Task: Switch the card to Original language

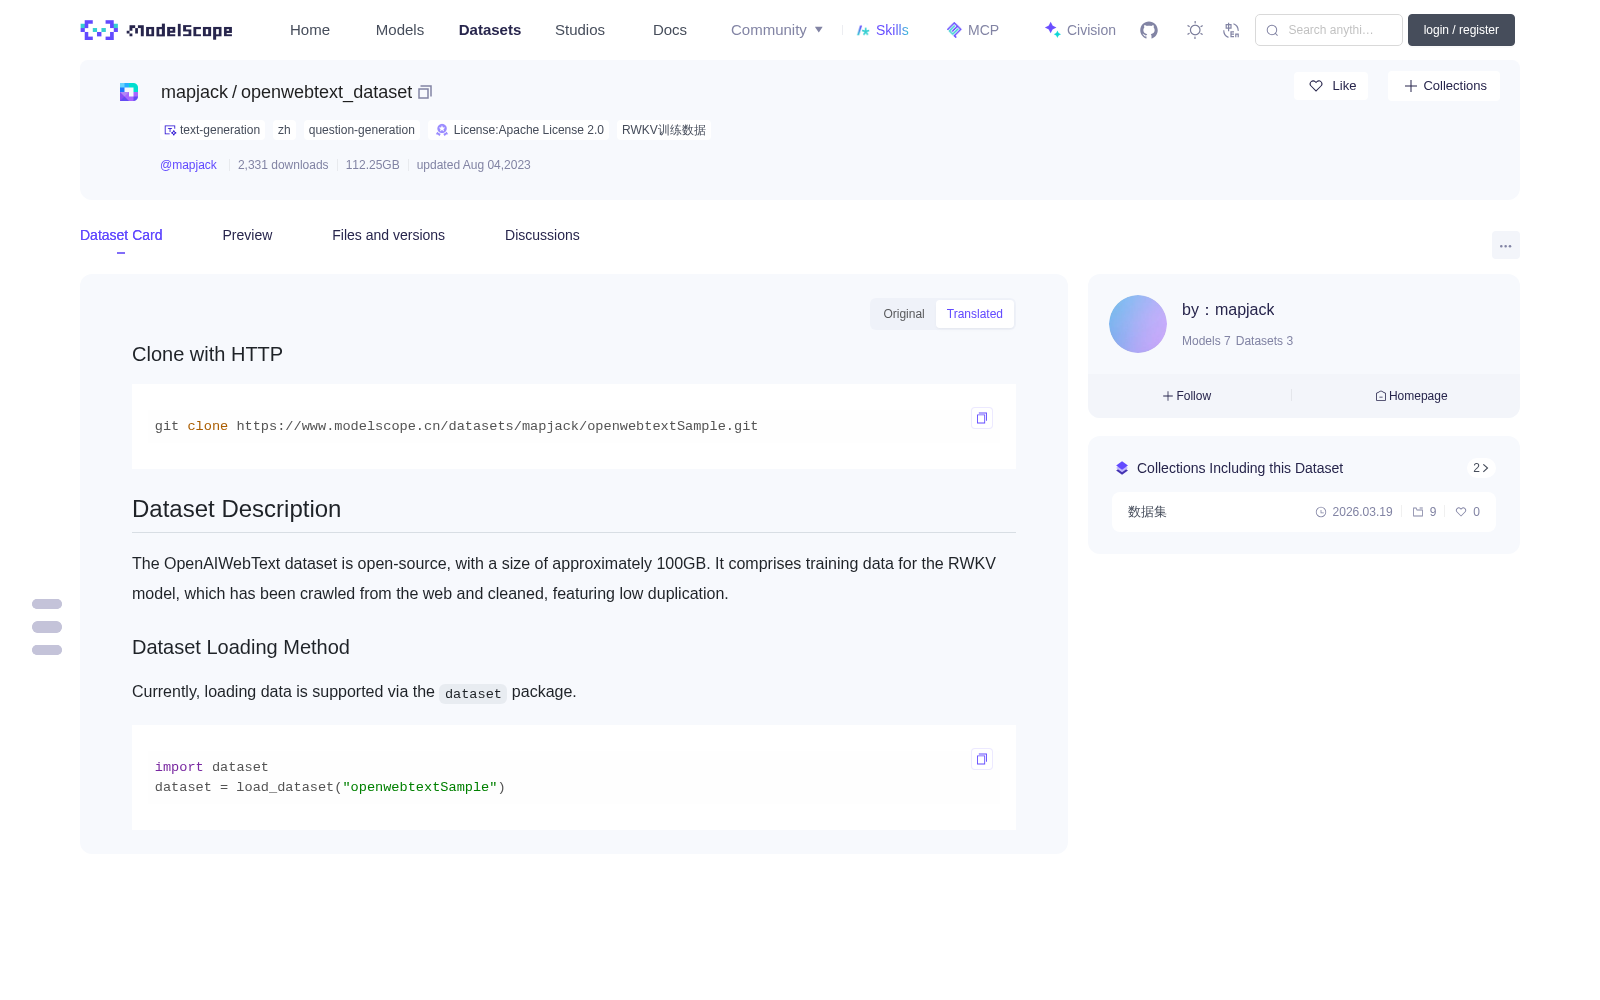Action: 904,314
